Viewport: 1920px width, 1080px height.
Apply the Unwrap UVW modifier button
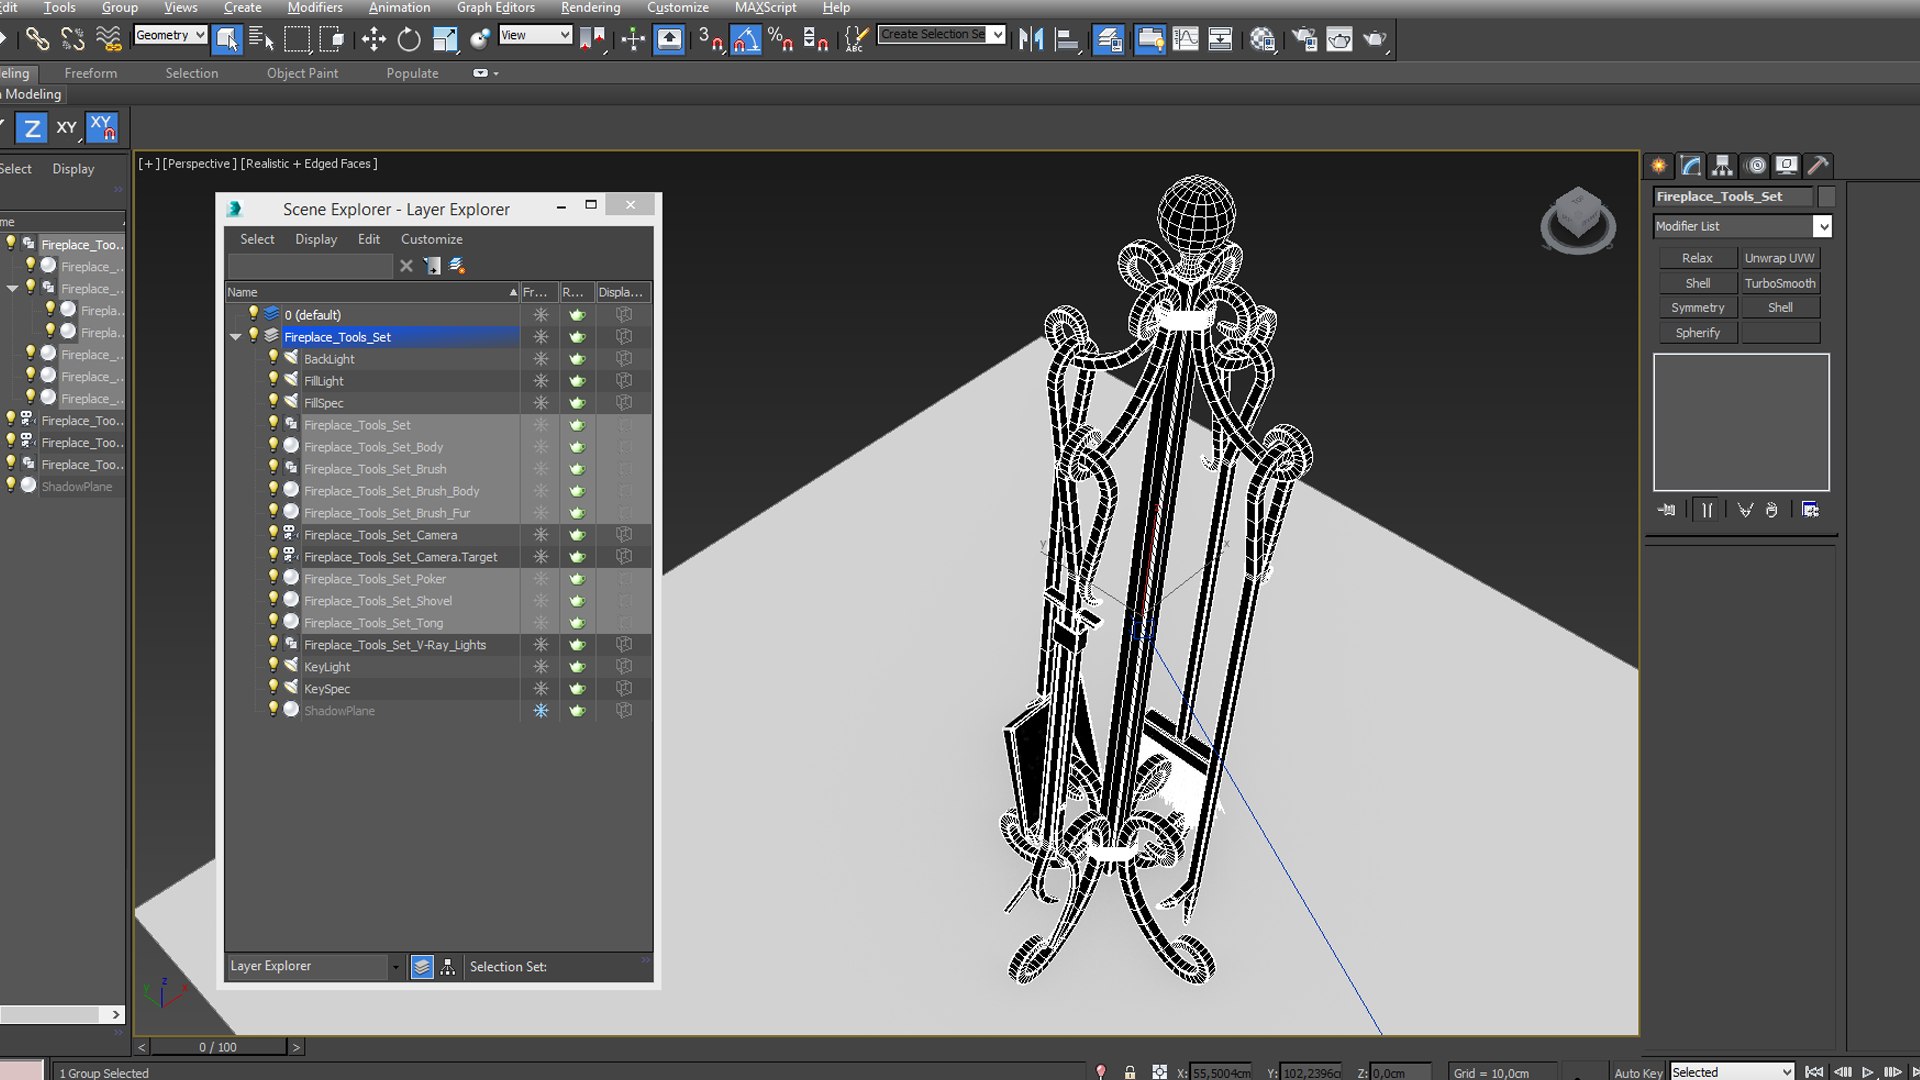1780,258
